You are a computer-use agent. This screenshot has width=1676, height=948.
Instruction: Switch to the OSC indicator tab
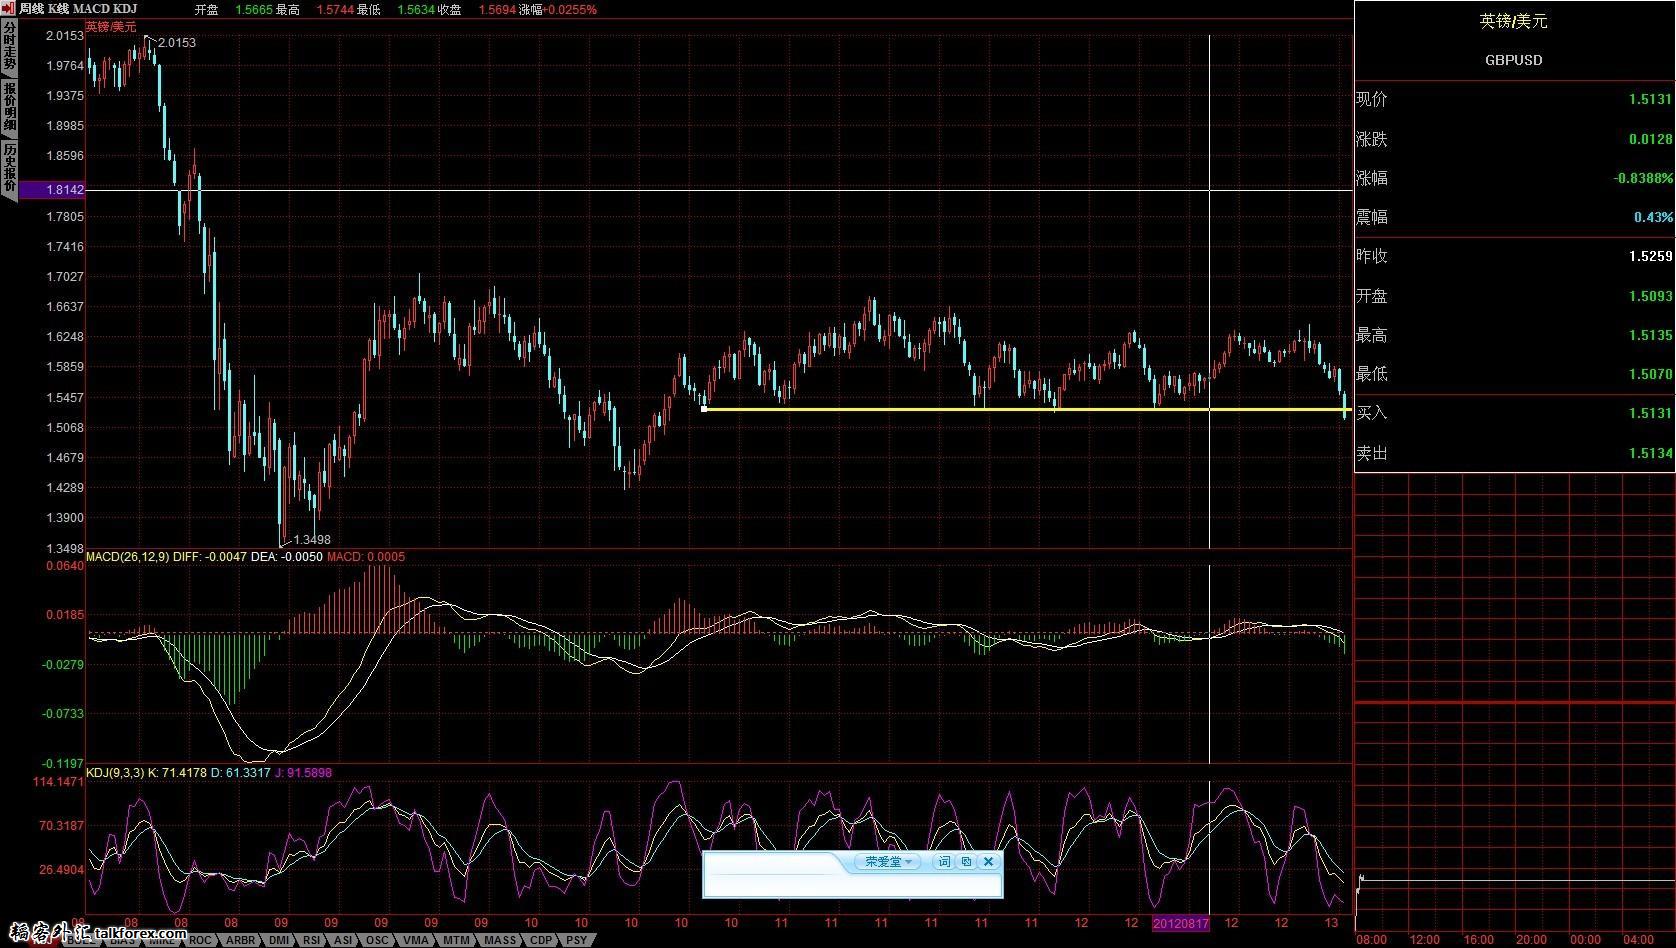(377, 940)
